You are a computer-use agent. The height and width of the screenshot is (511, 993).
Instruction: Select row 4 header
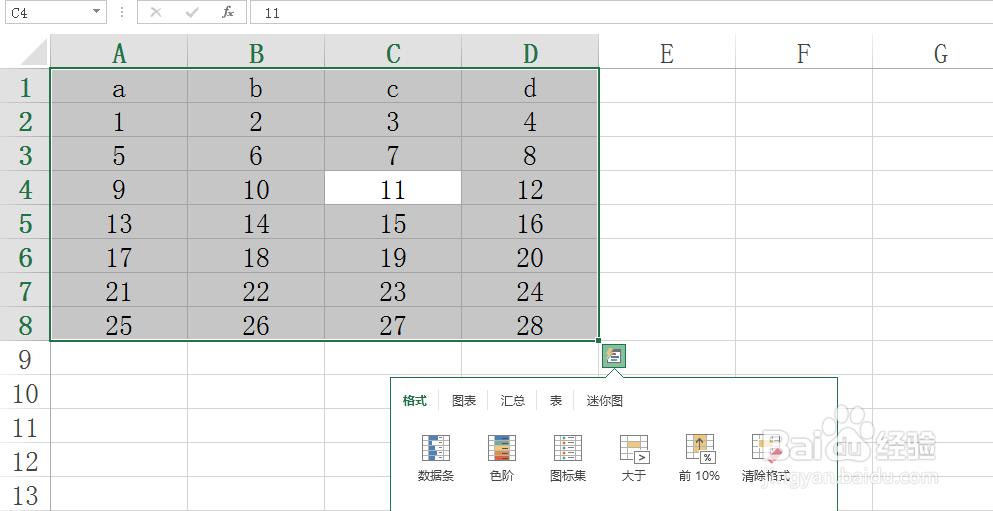[25, 188]
